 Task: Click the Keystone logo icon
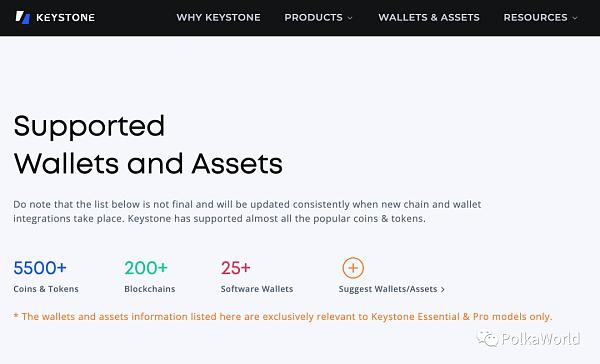tap(23, 17)
